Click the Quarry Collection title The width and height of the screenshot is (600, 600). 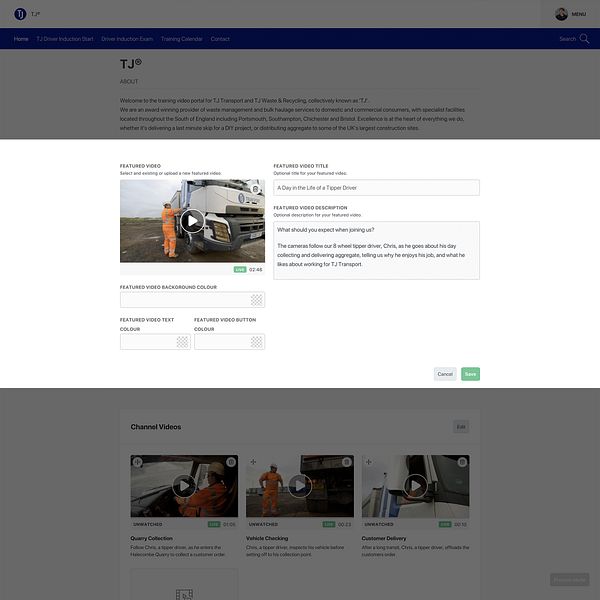pos(152,538)
